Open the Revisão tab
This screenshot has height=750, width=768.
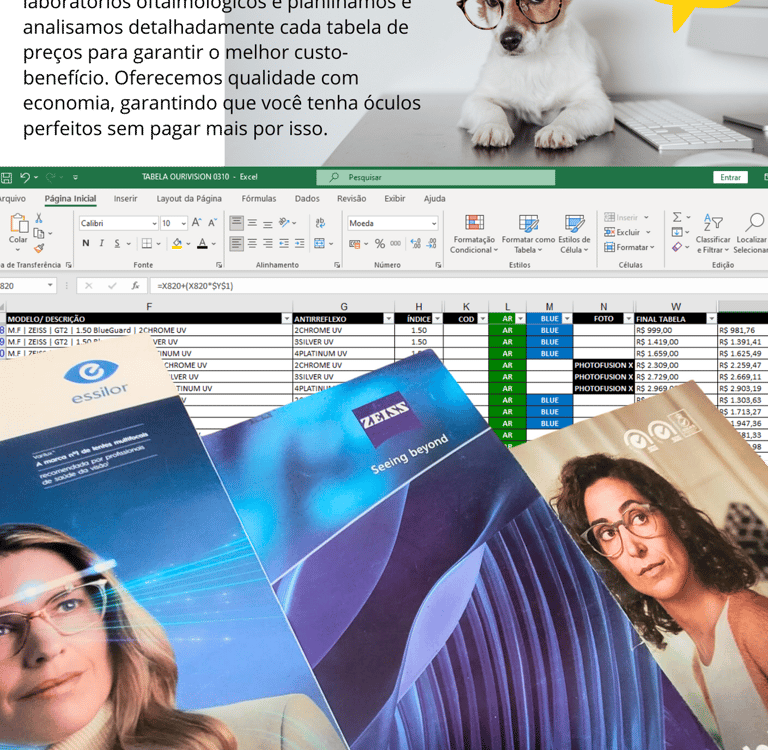[x=352, y=198]
